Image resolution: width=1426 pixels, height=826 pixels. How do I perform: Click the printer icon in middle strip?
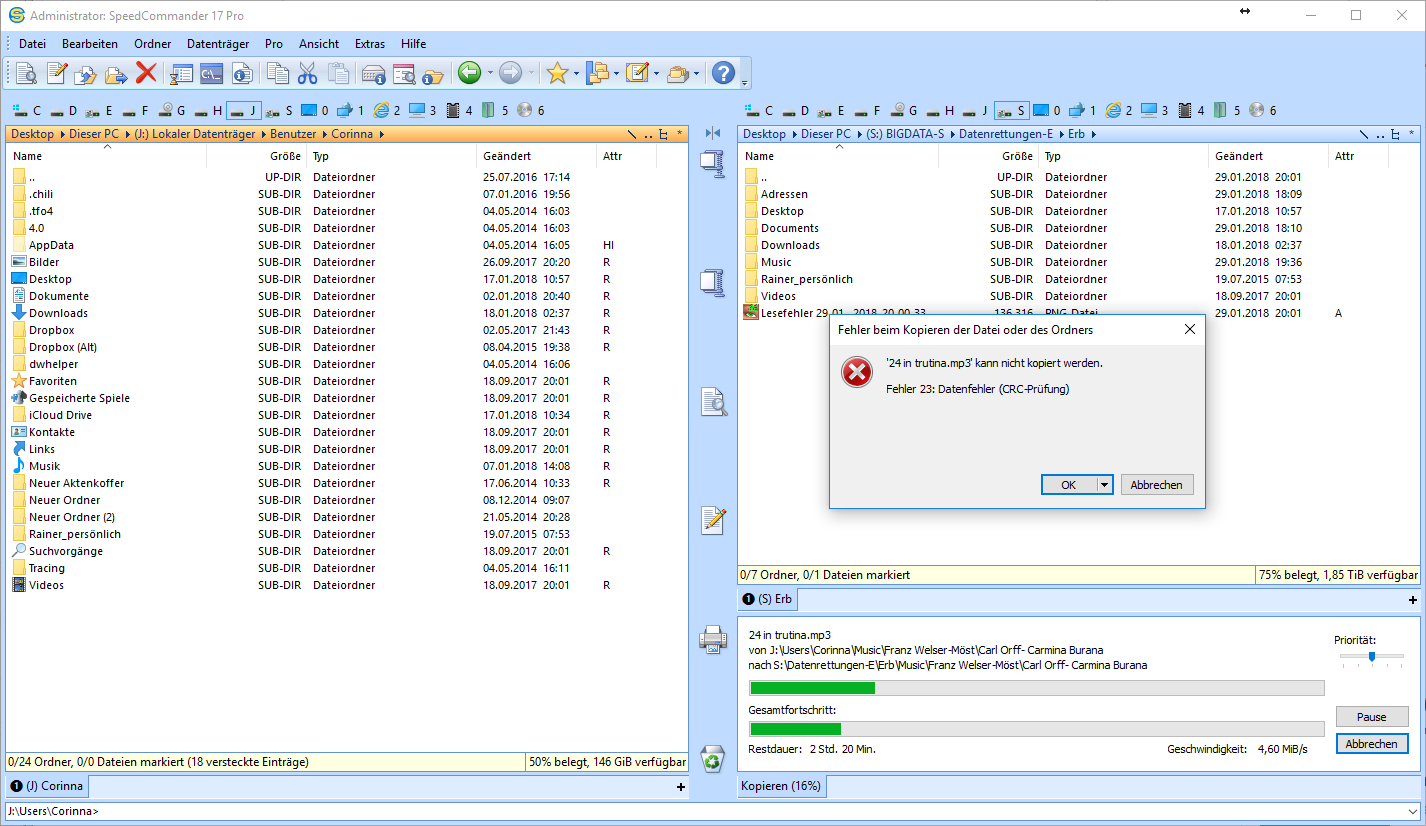pyautogui.click(x=712, y=638)
